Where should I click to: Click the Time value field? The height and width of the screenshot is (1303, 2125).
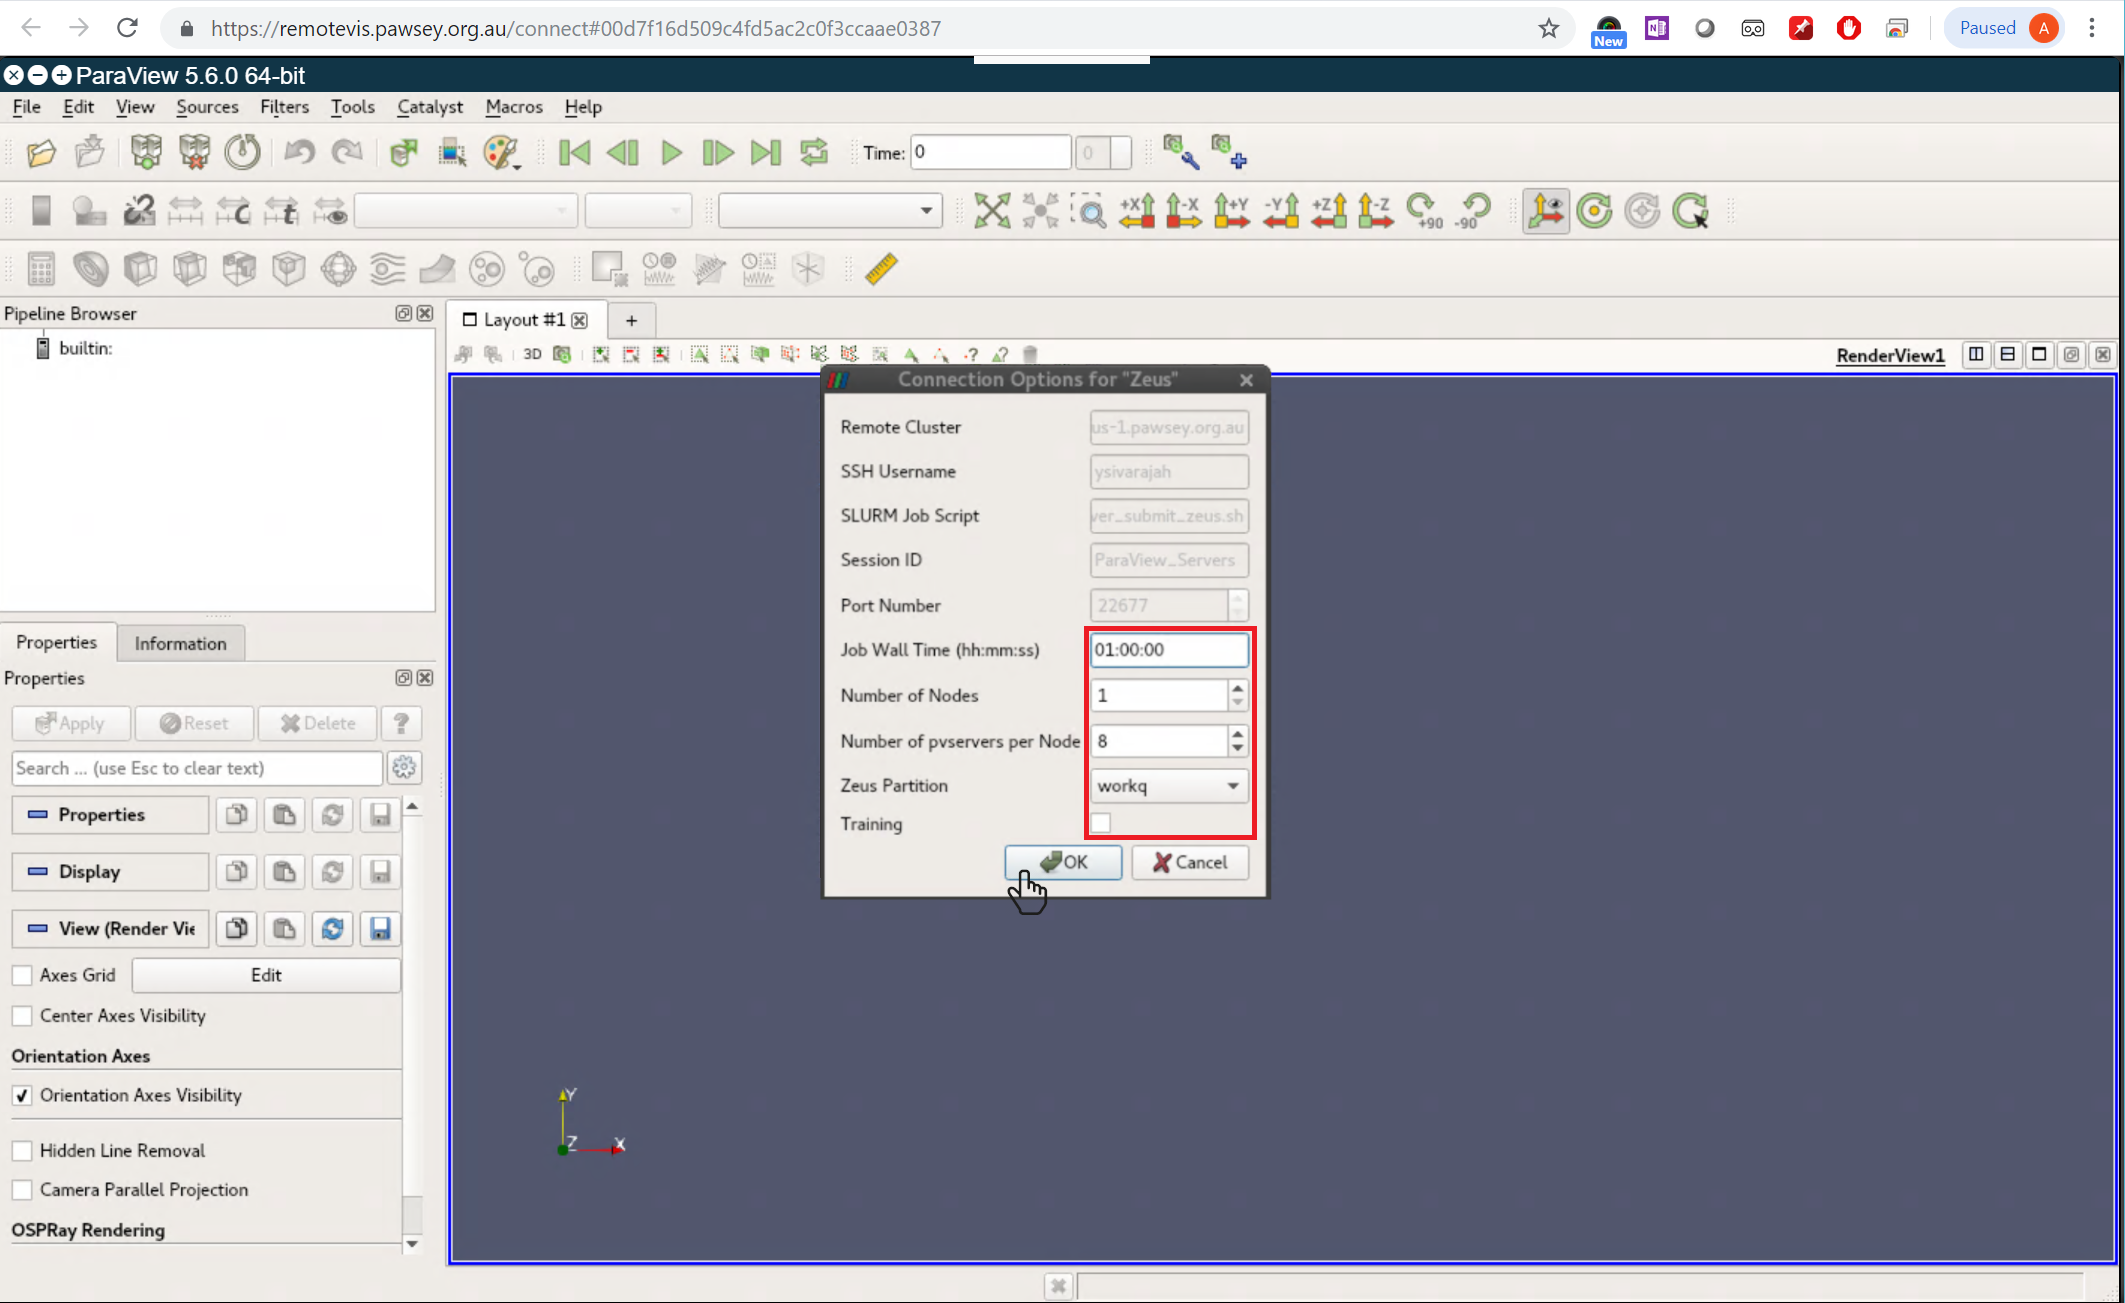click(990, 152)
